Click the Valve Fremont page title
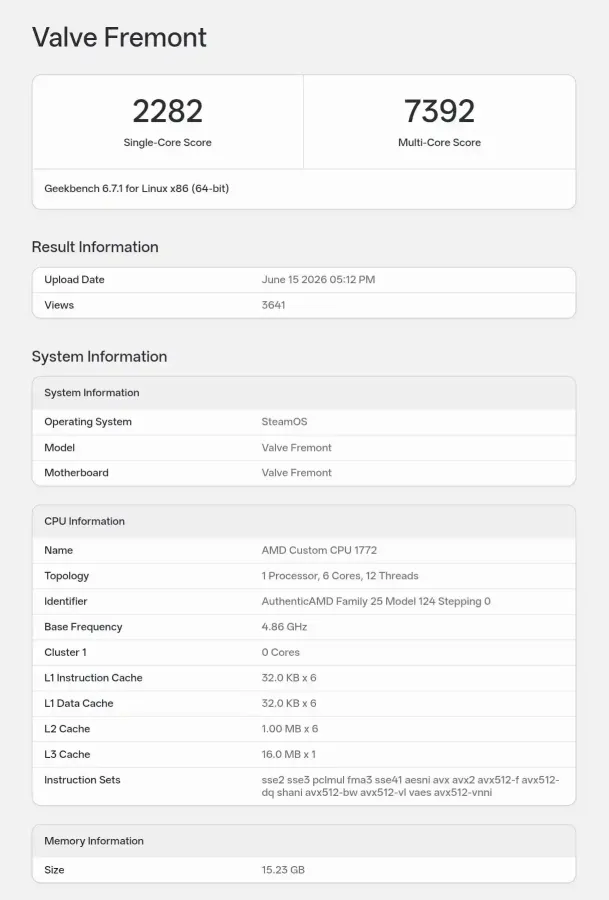Image resolution: width=609 pixels, height=900 pixels. coord(119,37)
